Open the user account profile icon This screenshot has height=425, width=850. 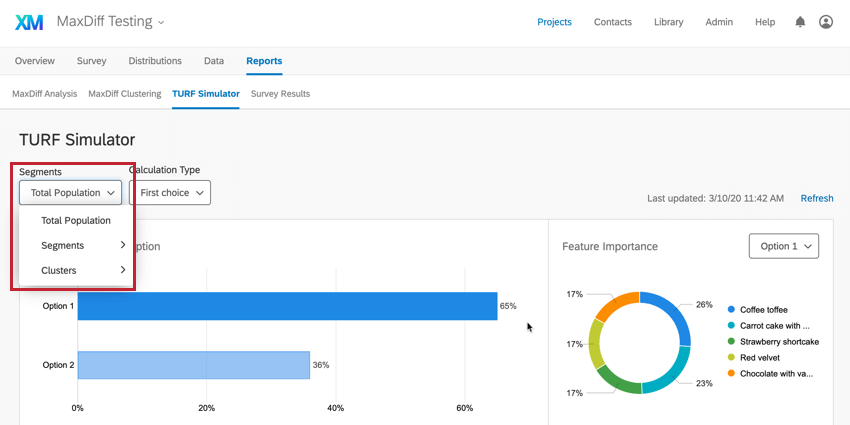click(826, 22)
